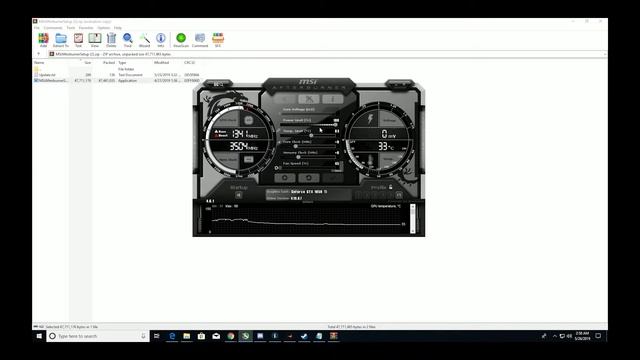Go up one folder in WinRAR
The height and width of the screenshot is (360, 640).
[x=39, y=54]
